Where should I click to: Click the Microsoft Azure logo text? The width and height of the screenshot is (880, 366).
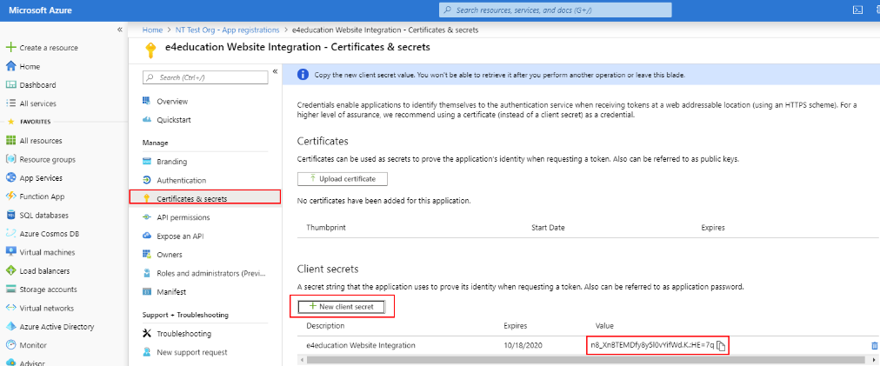pos(40,10)
